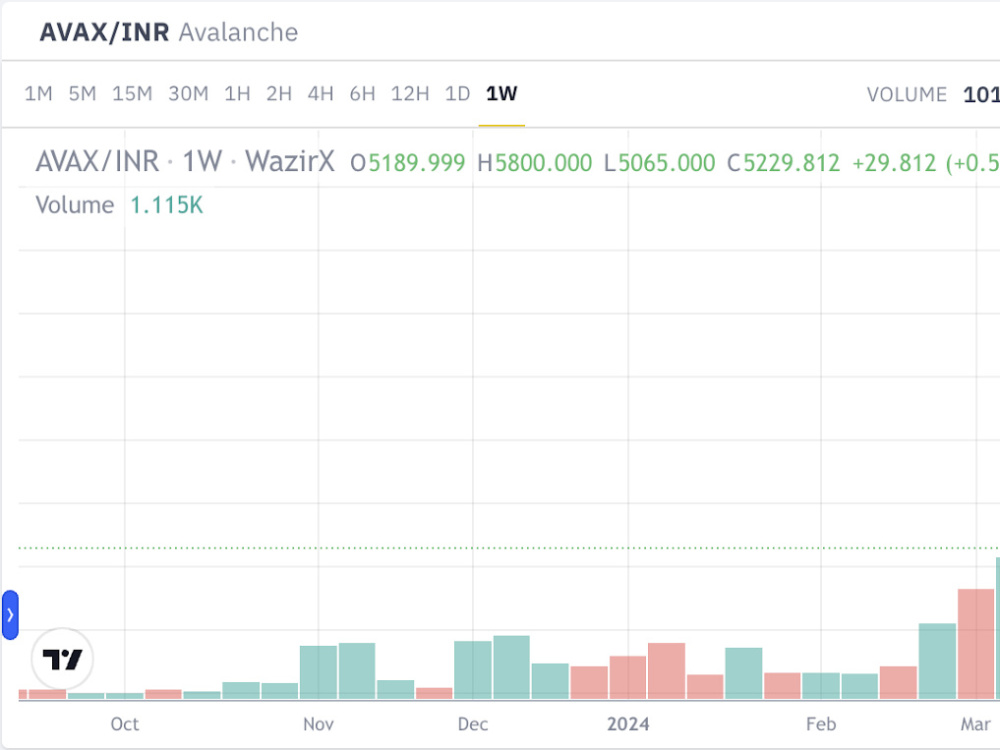Set chart interval to 4H
The image size is (1000, 750).
pyautogui.click(x=320, y=94)
